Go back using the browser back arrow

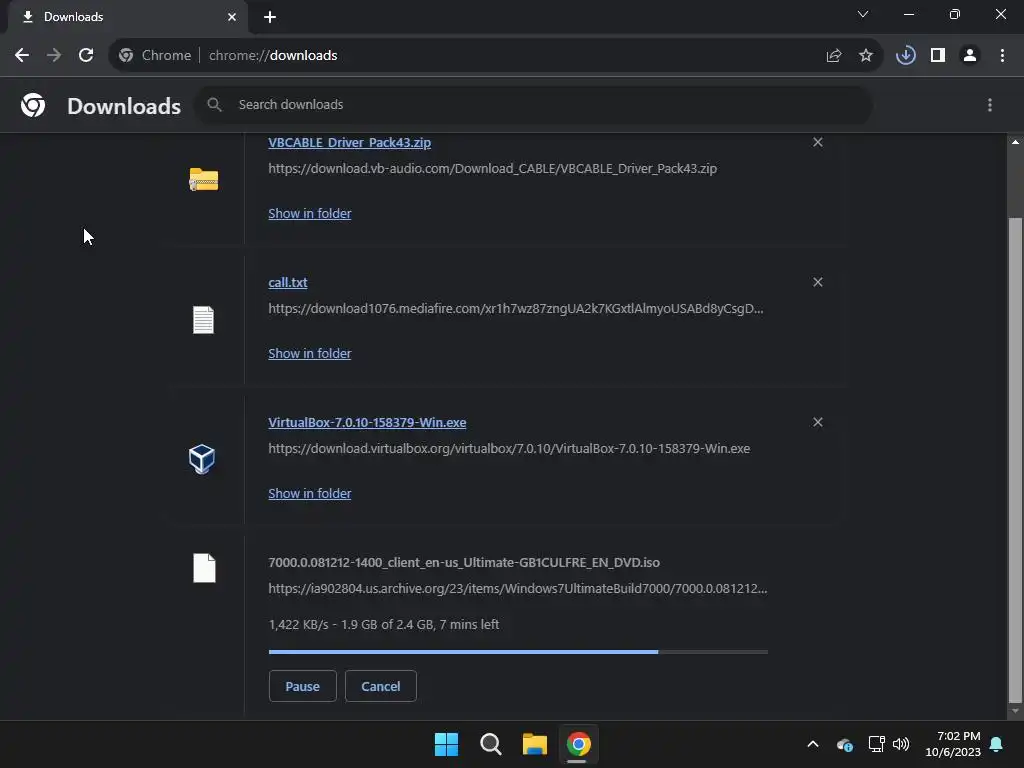tap(22, 56)
